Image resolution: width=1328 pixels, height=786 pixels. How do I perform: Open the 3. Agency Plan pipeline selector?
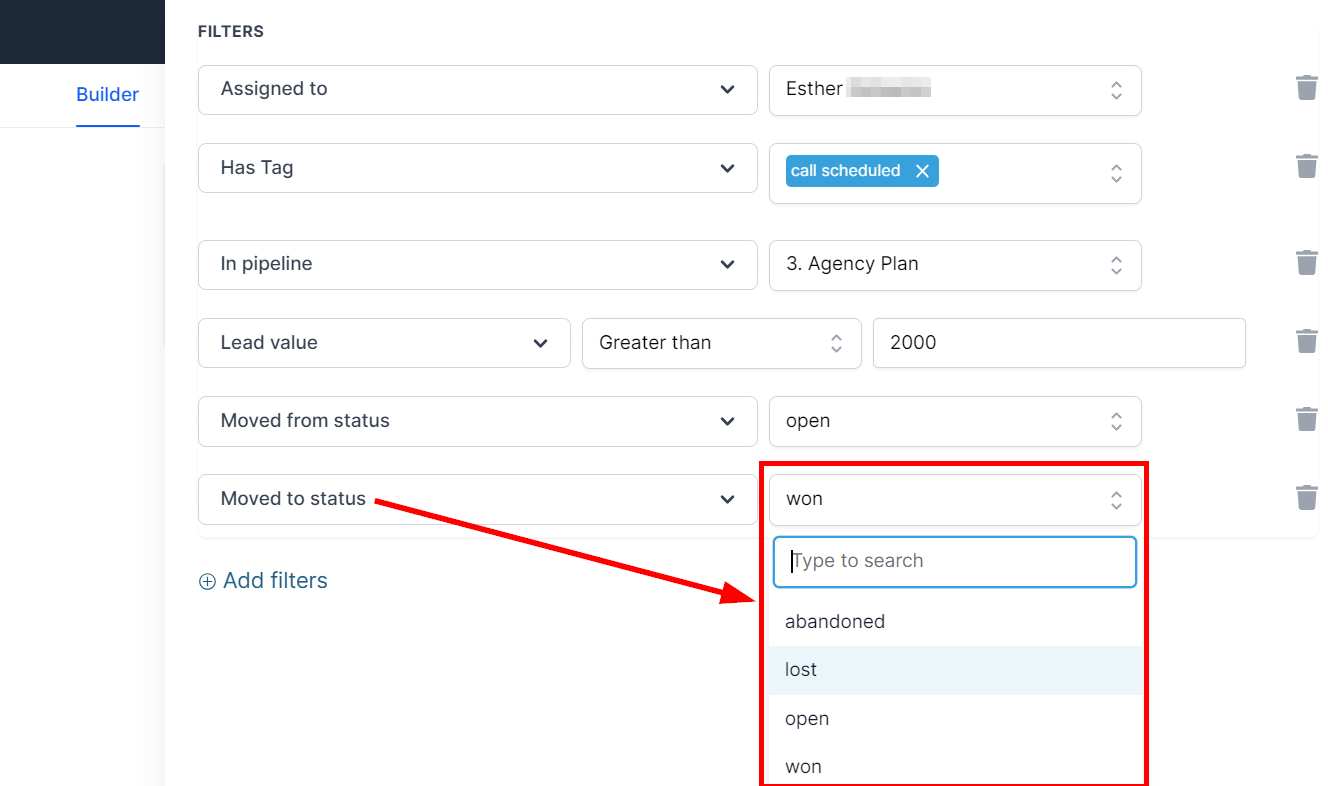[x=954, y=264]
